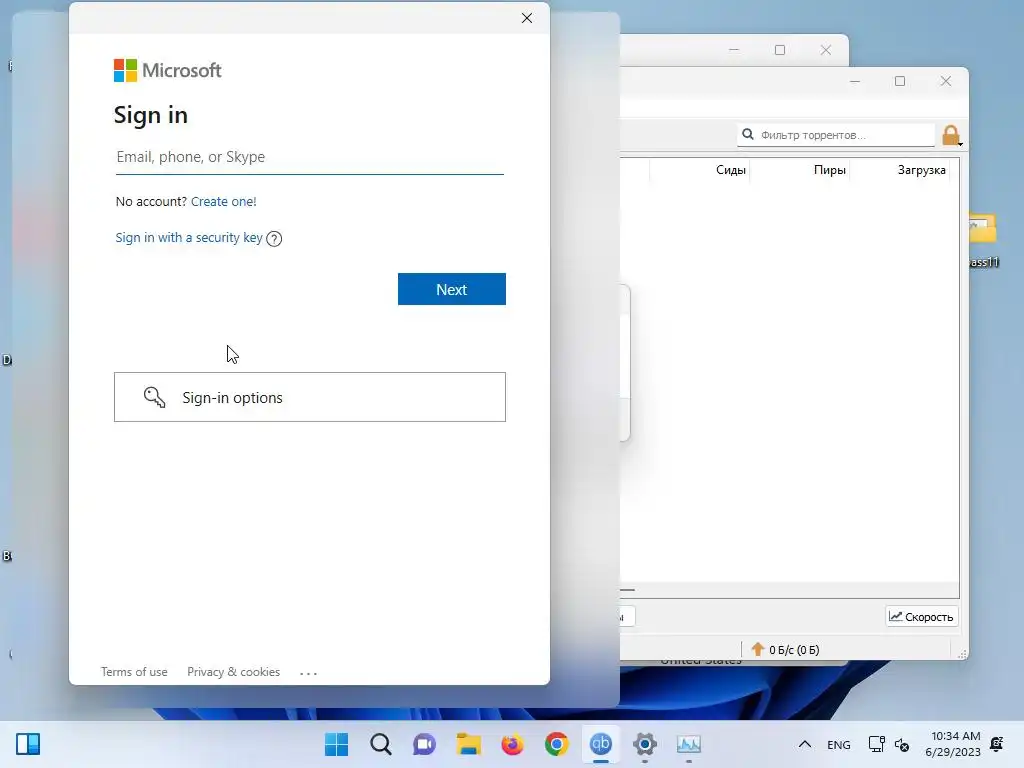Open Teams Chat on taskbar
This screenshot has height=768, width=1024.
coord(424,744)
